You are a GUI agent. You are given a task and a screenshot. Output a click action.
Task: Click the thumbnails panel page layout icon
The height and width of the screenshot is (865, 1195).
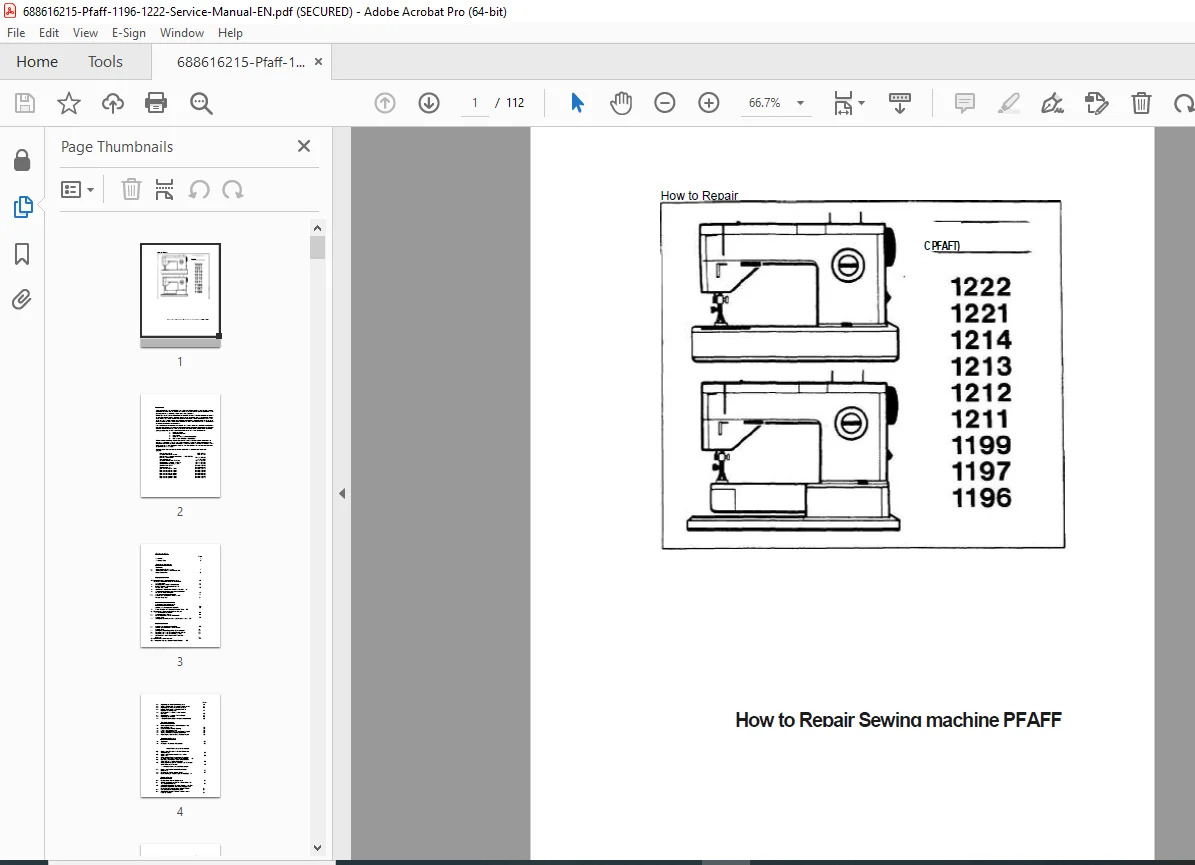pyautogui.click(x=165, y=189)
